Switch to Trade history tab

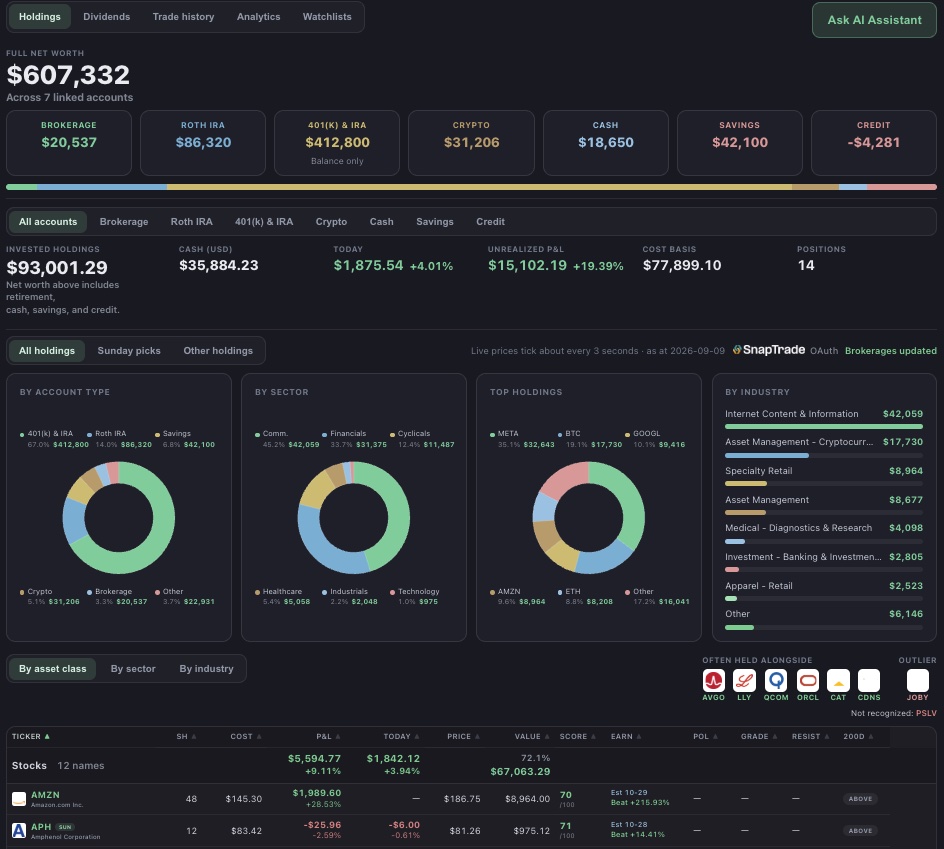183,17
